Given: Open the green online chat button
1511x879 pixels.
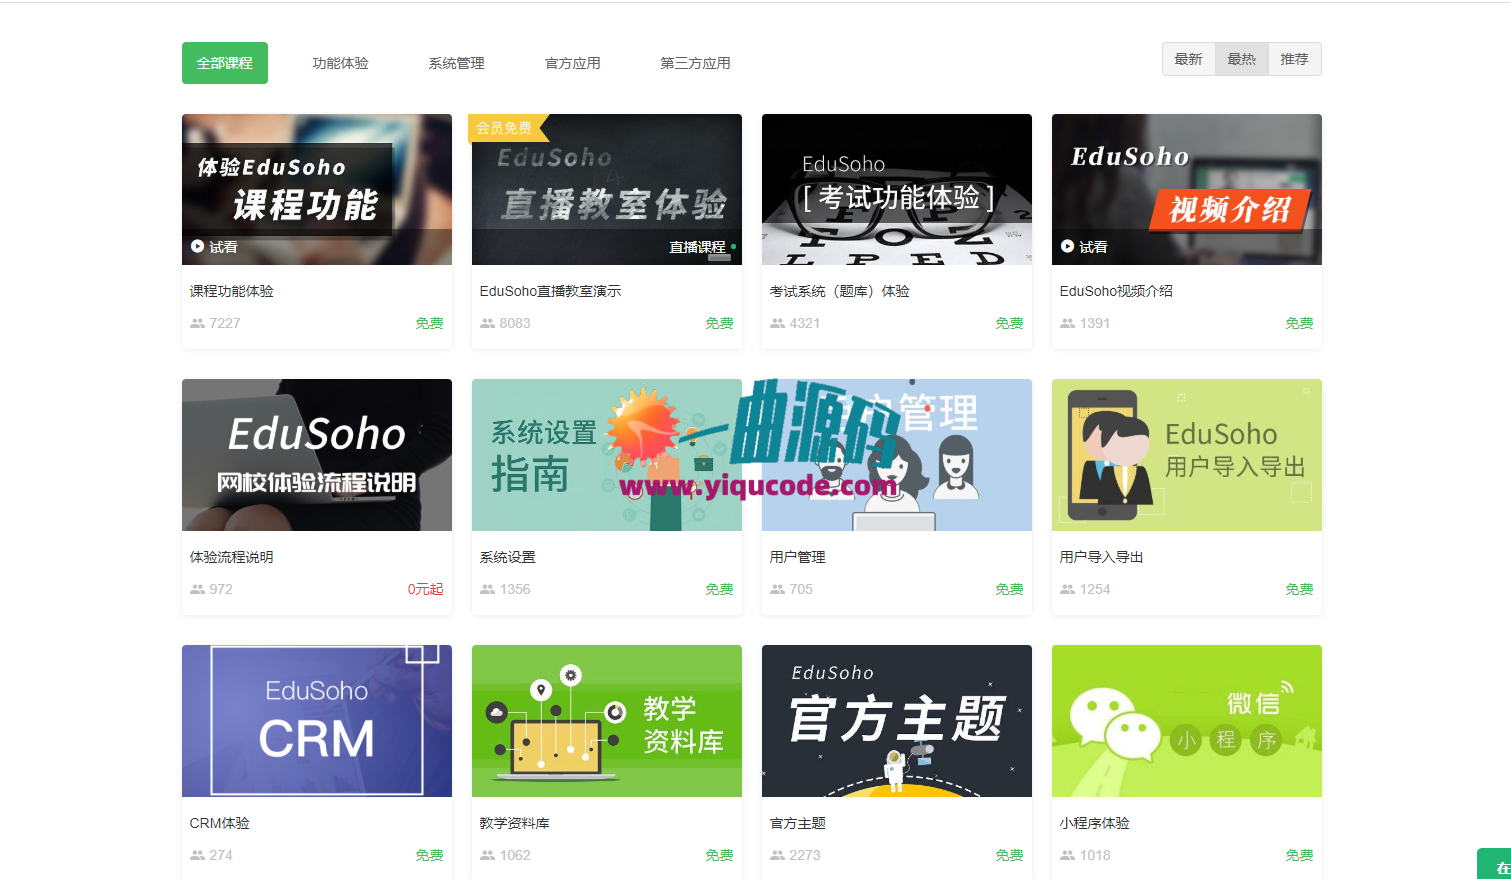Looking at the screenshot, I should (1494, 864).
